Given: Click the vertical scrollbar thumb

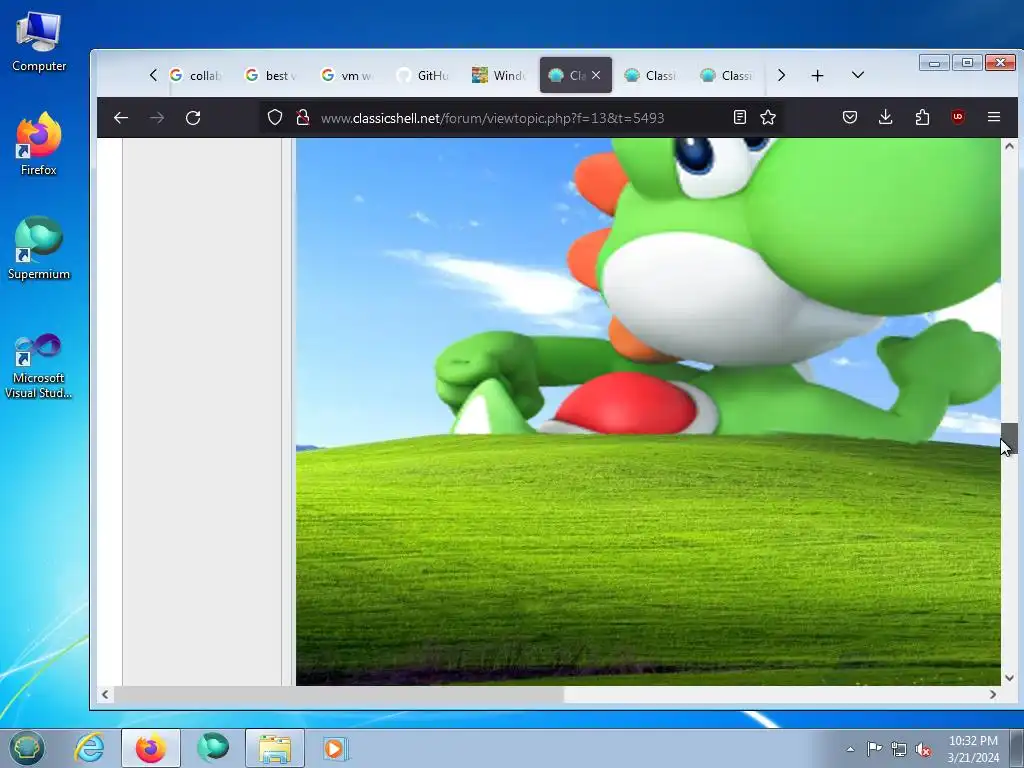Looking at the screenshot, I should point(1009,438).
